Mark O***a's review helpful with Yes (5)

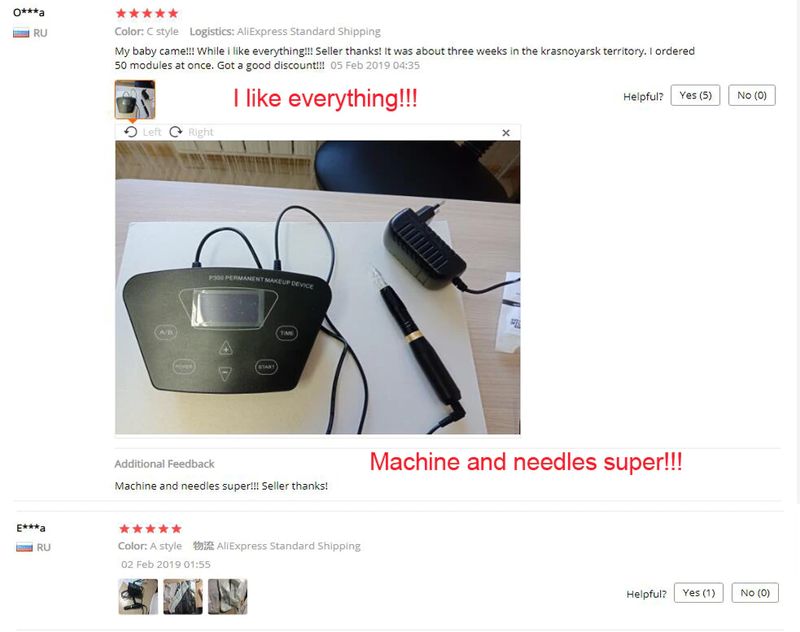(x=695, y=95)
